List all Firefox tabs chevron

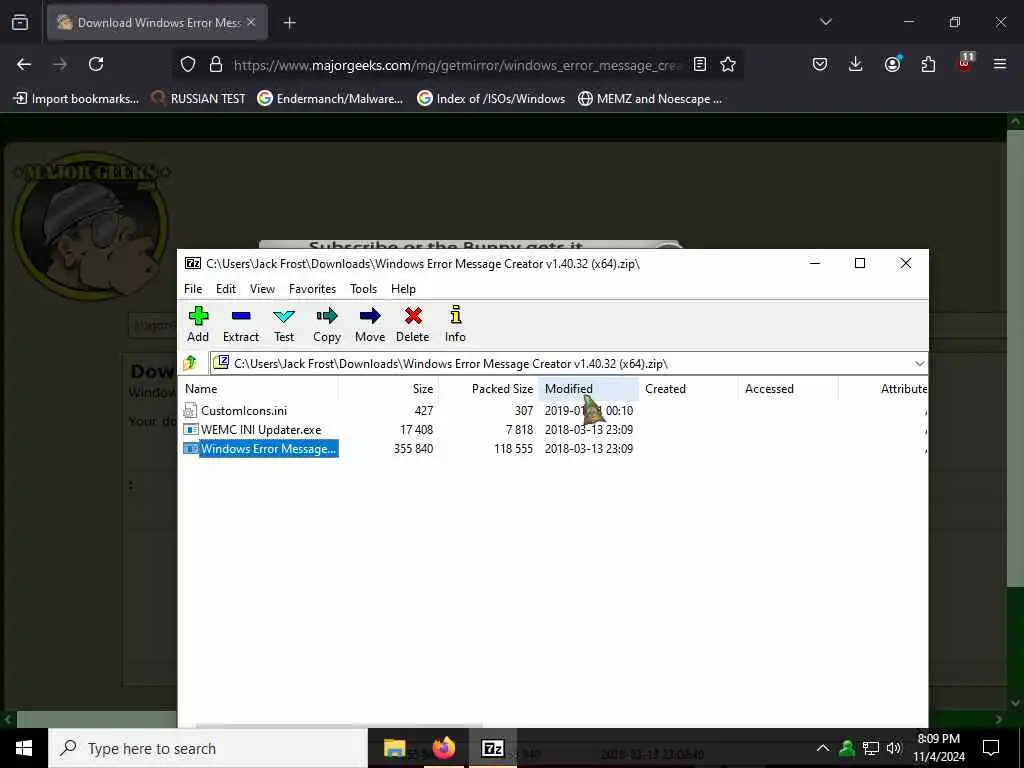tap(825, 22)
